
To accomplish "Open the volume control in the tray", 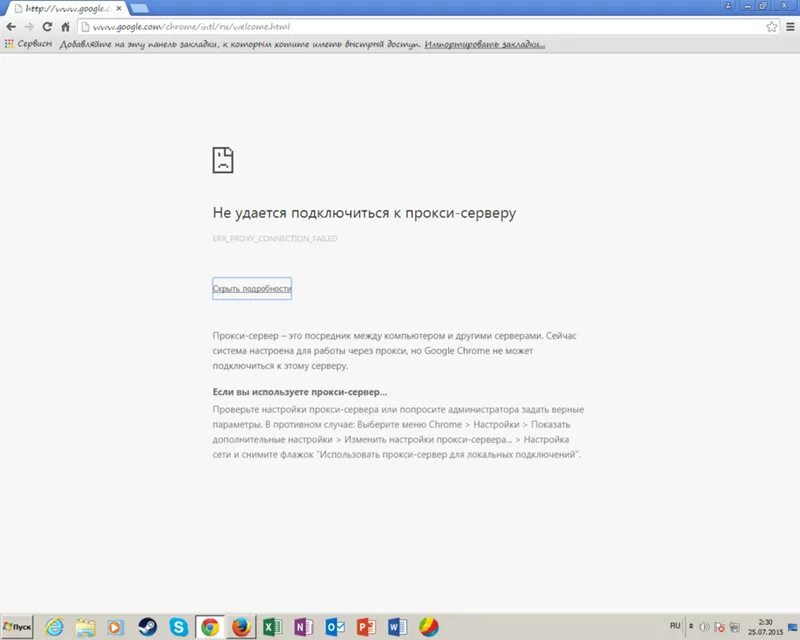I will (705, 627).
